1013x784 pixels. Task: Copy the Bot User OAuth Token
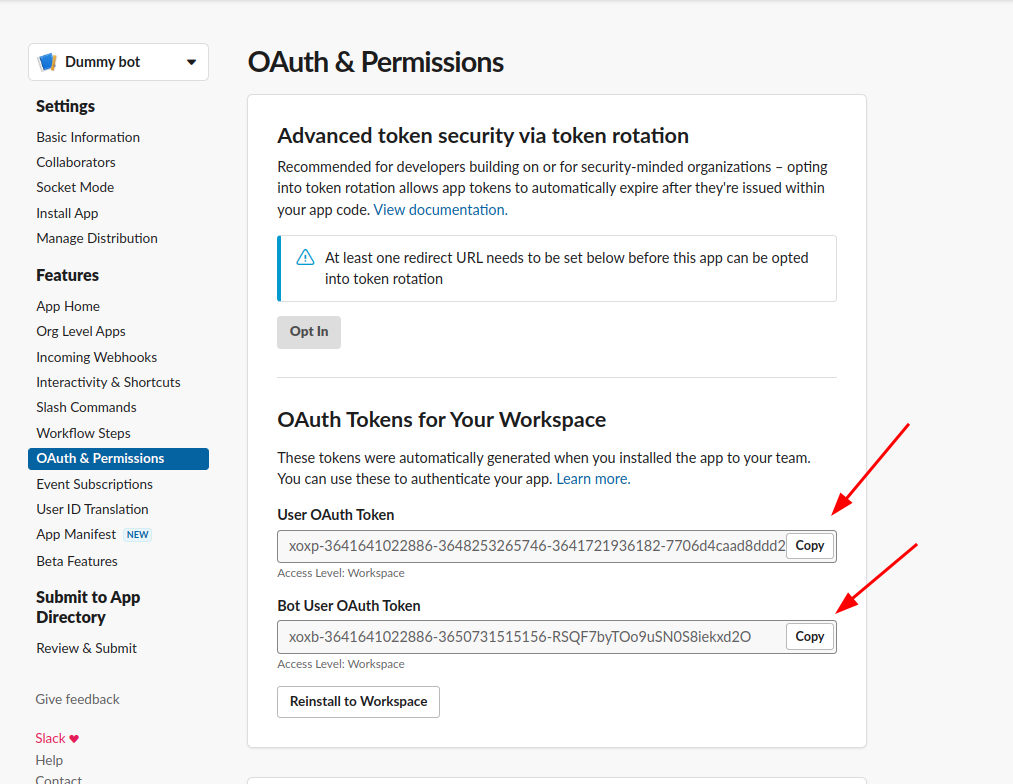(809, 637)
